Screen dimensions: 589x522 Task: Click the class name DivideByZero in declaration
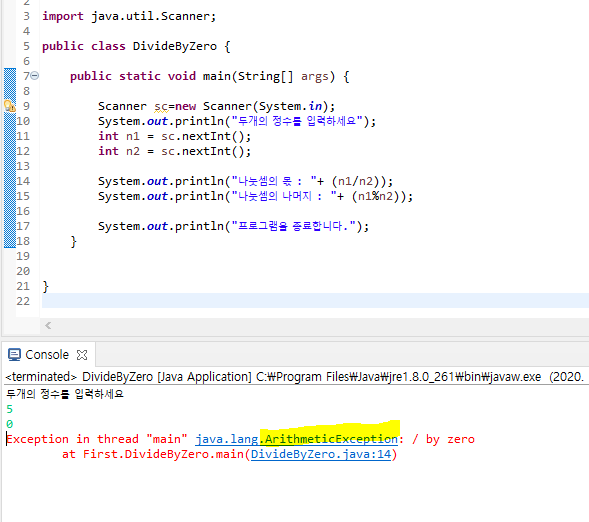[x=175, y=46]
